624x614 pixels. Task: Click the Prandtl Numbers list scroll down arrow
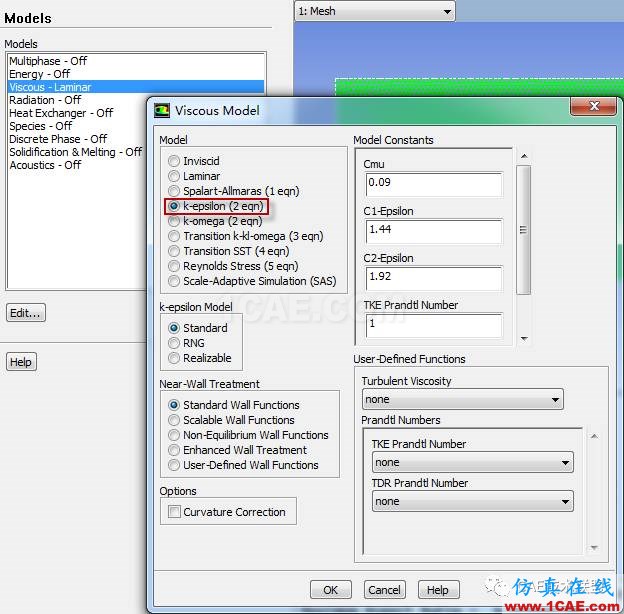pyautogui.click(x=594, y=548)
